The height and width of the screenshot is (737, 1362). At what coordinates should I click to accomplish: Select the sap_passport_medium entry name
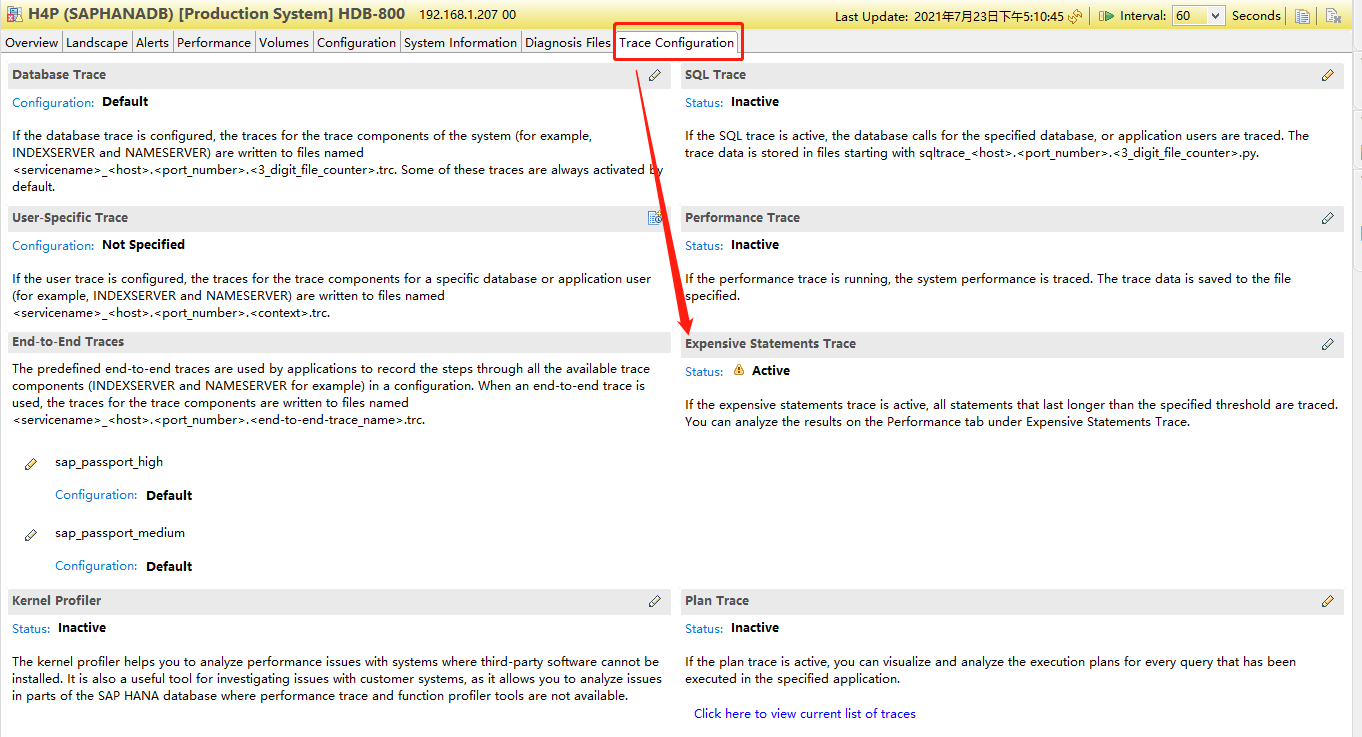click(120, 533)
